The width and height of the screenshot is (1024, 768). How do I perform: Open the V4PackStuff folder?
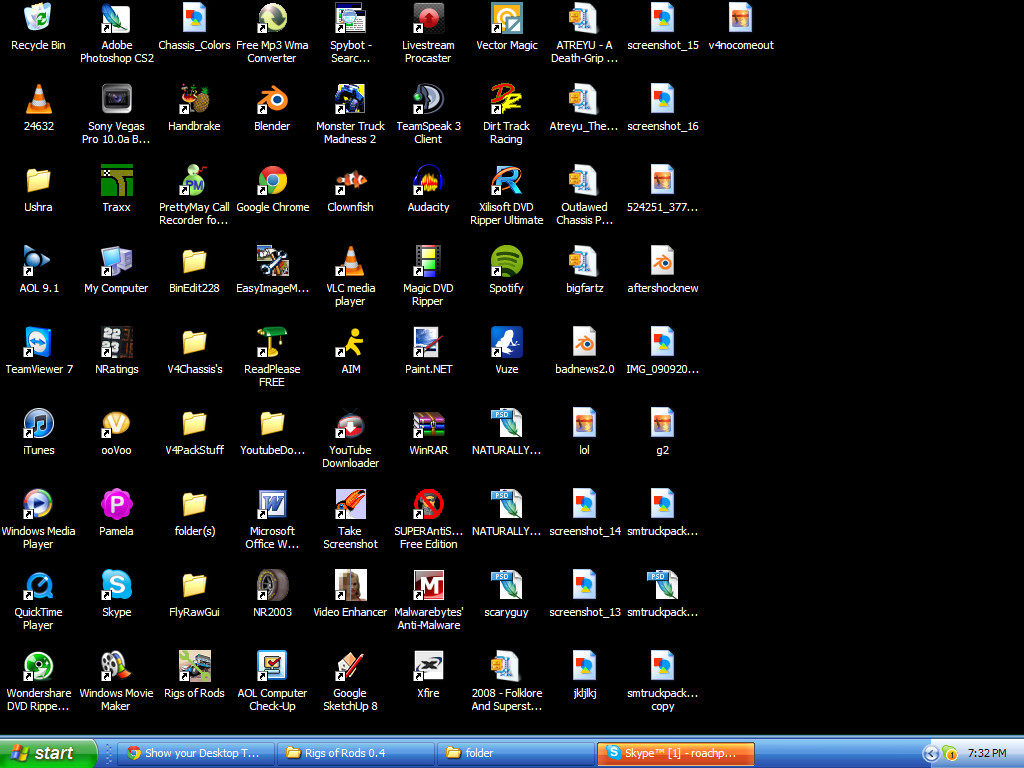coord(195,423)
